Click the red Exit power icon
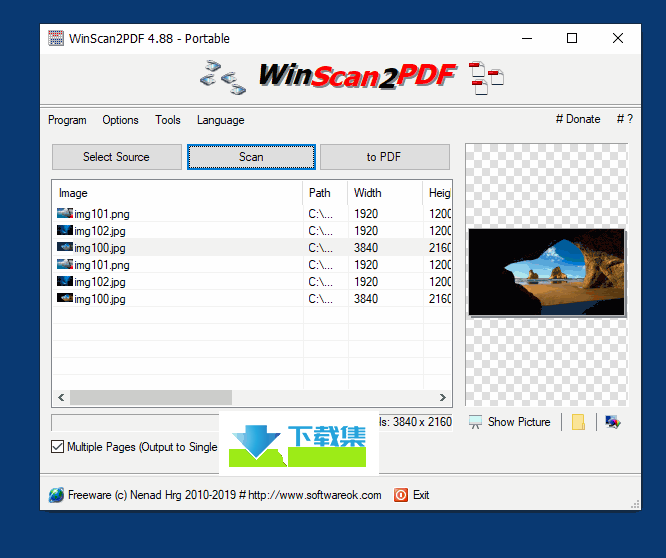This screenshot has height=558, width=666. pos(401,495)
